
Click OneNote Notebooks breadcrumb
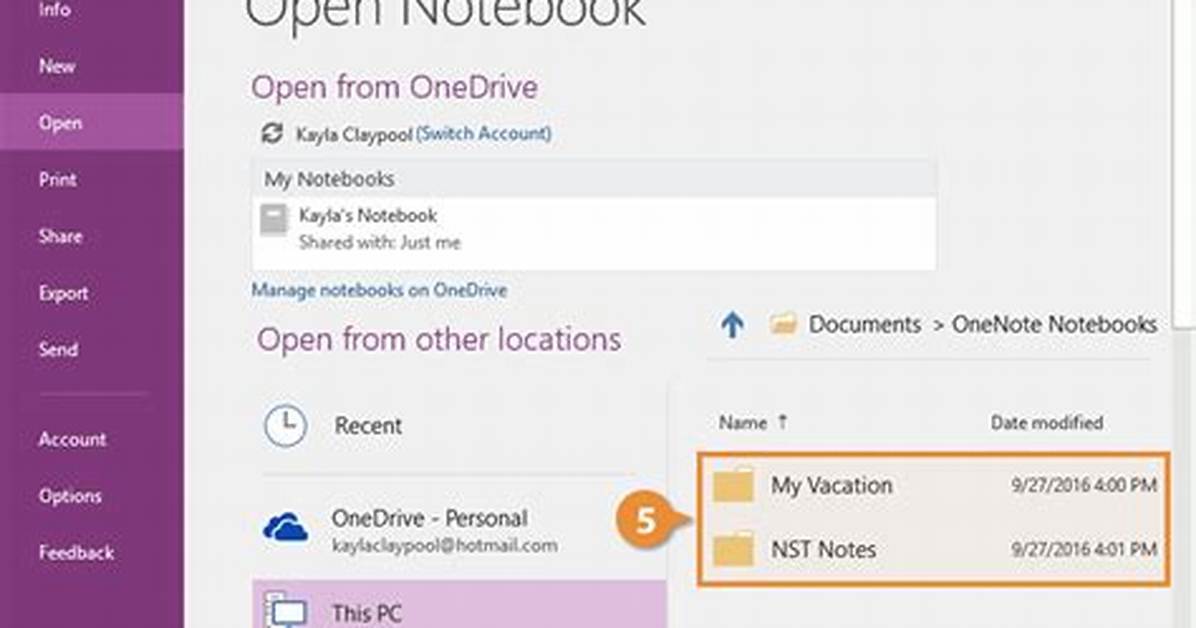click(x=1054, y=324)
